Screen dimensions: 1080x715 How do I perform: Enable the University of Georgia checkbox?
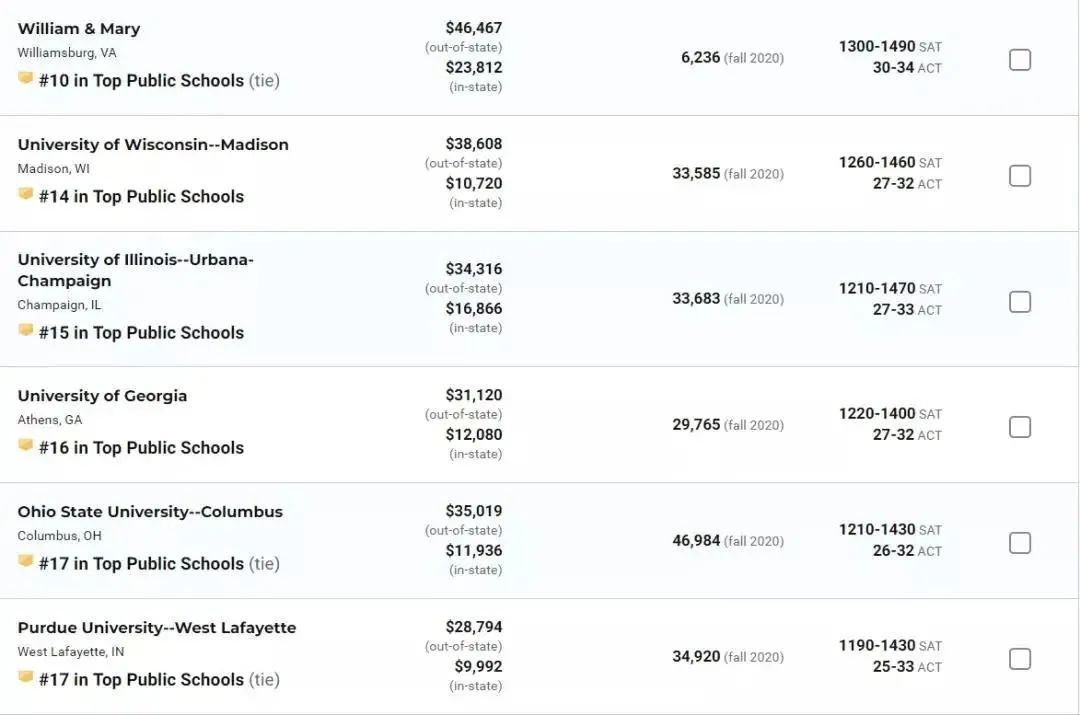pyautogui.click(x=1019, y=427)
